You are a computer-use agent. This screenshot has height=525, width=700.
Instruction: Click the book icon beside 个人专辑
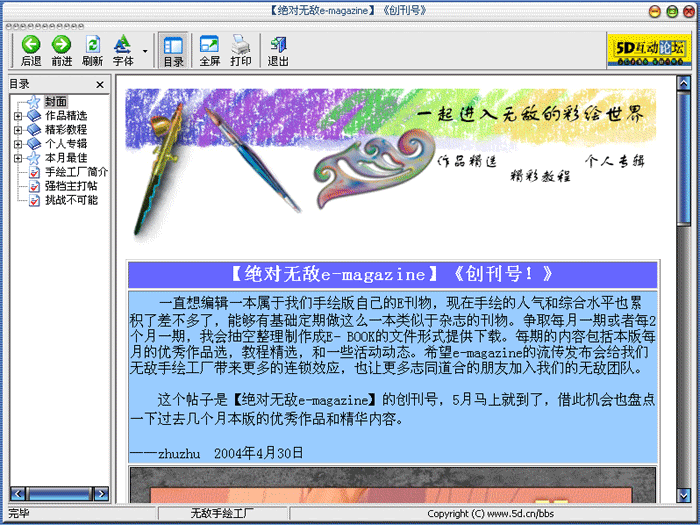(34, 144)
